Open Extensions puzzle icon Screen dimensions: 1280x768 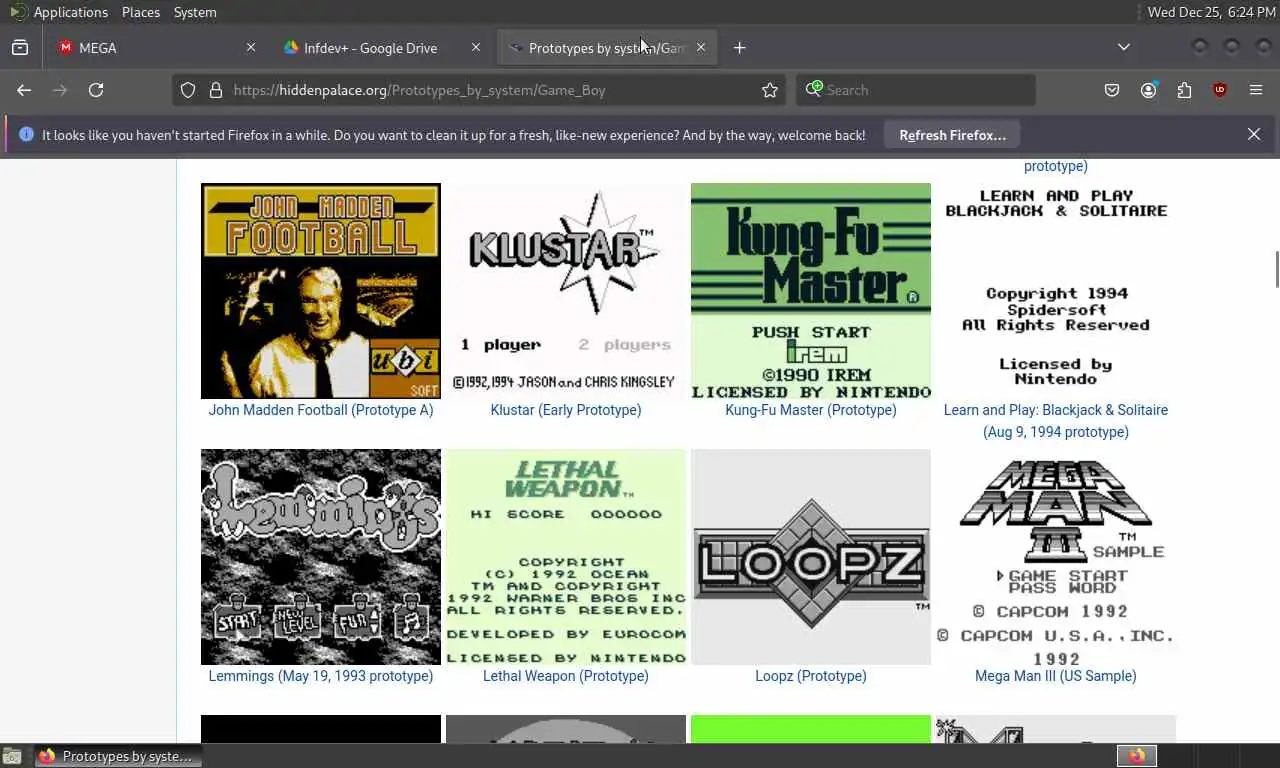pos(1184,90)
